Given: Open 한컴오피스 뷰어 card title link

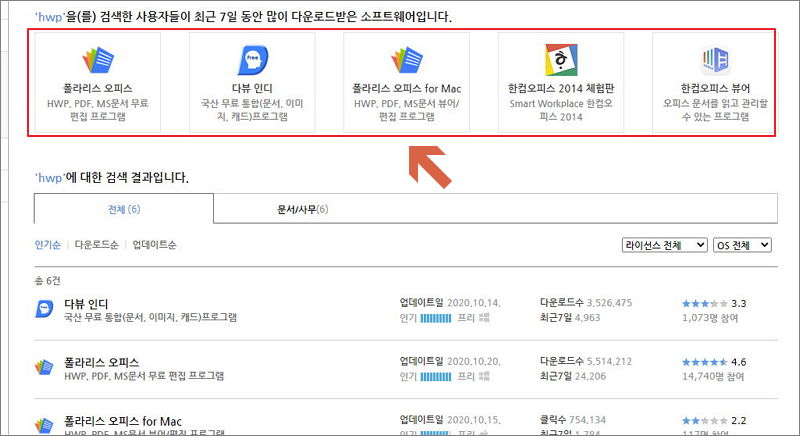Looking at the screenshot, I should click(715, 88).
